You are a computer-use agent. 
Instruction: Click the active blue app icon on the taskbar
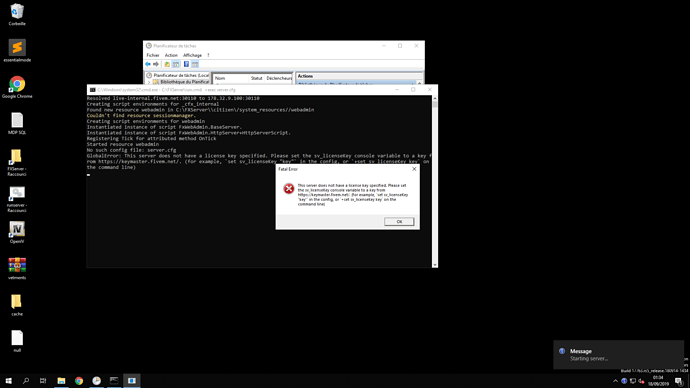pos(132,381)
